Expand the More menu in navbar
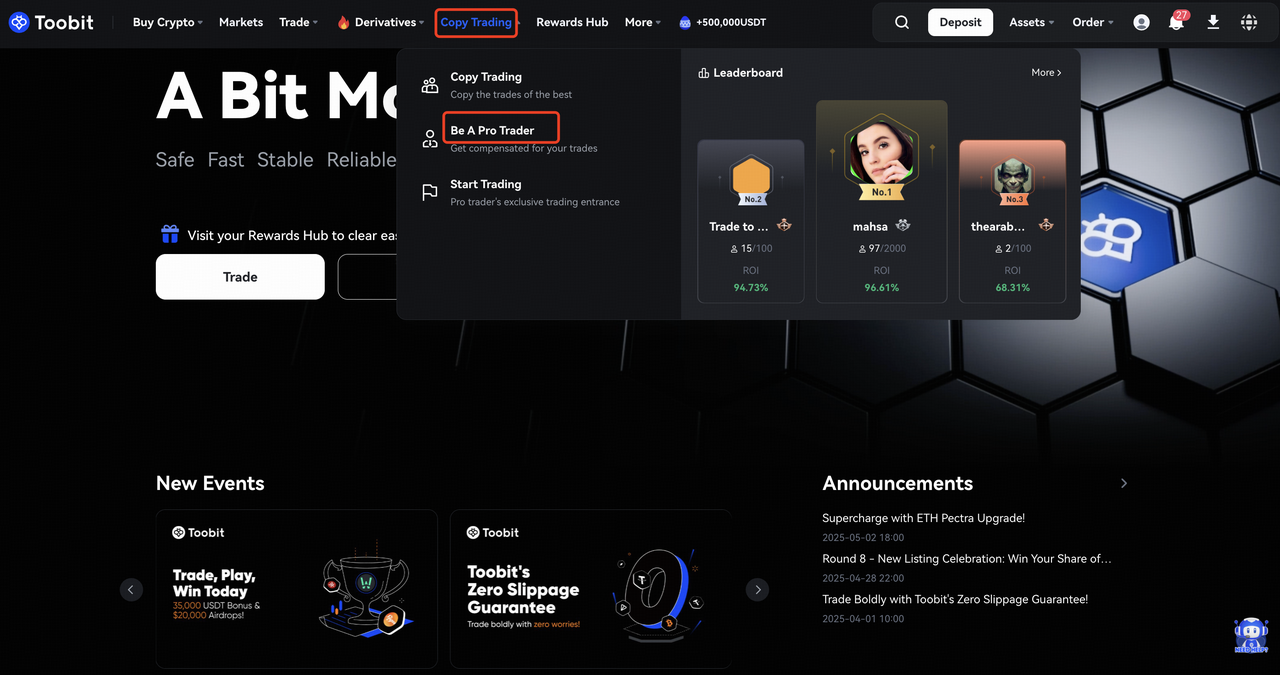 coord(642,22)
